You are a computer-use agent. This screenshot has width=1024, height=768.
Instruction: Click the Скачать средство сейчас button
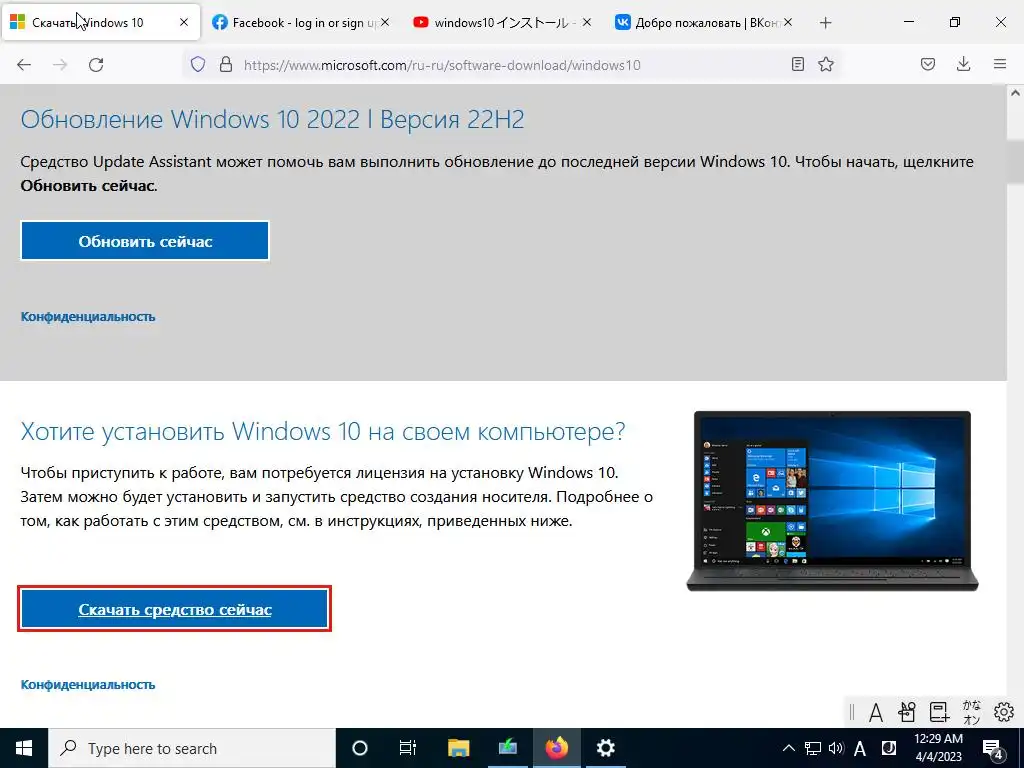(x=174, y=609)
